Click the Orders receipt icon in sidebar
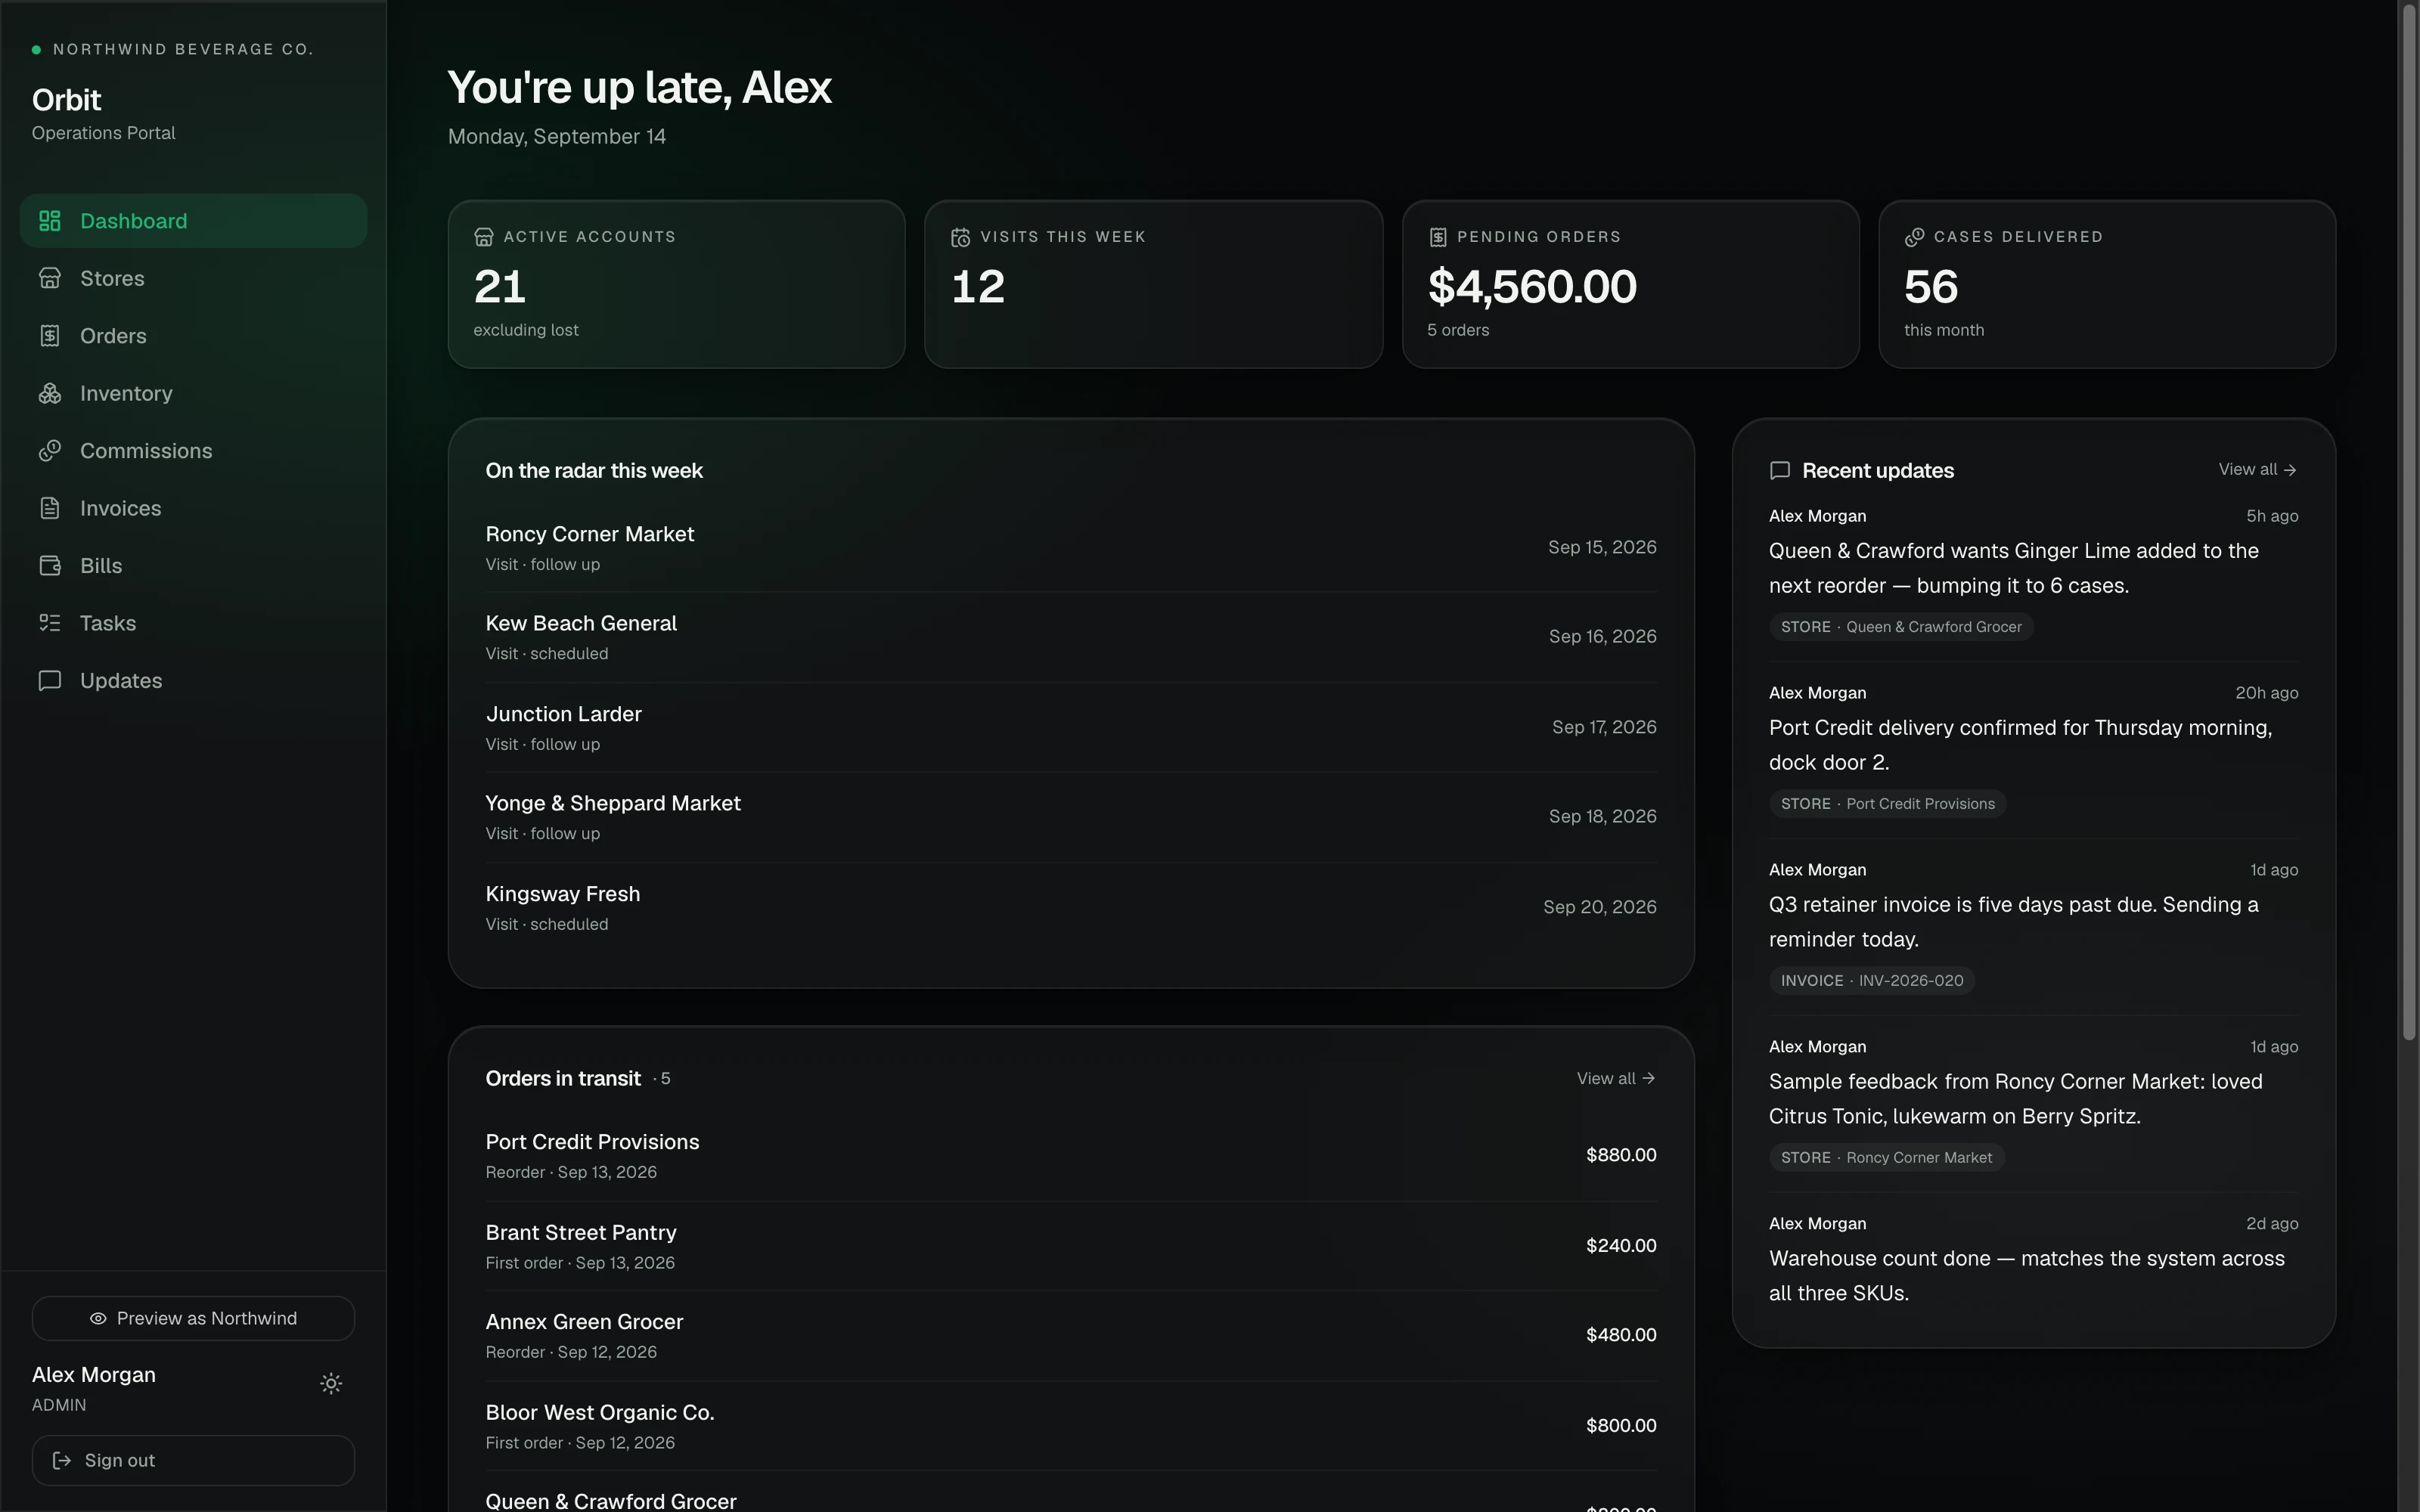2420x1512 pixels. point(50,336)
